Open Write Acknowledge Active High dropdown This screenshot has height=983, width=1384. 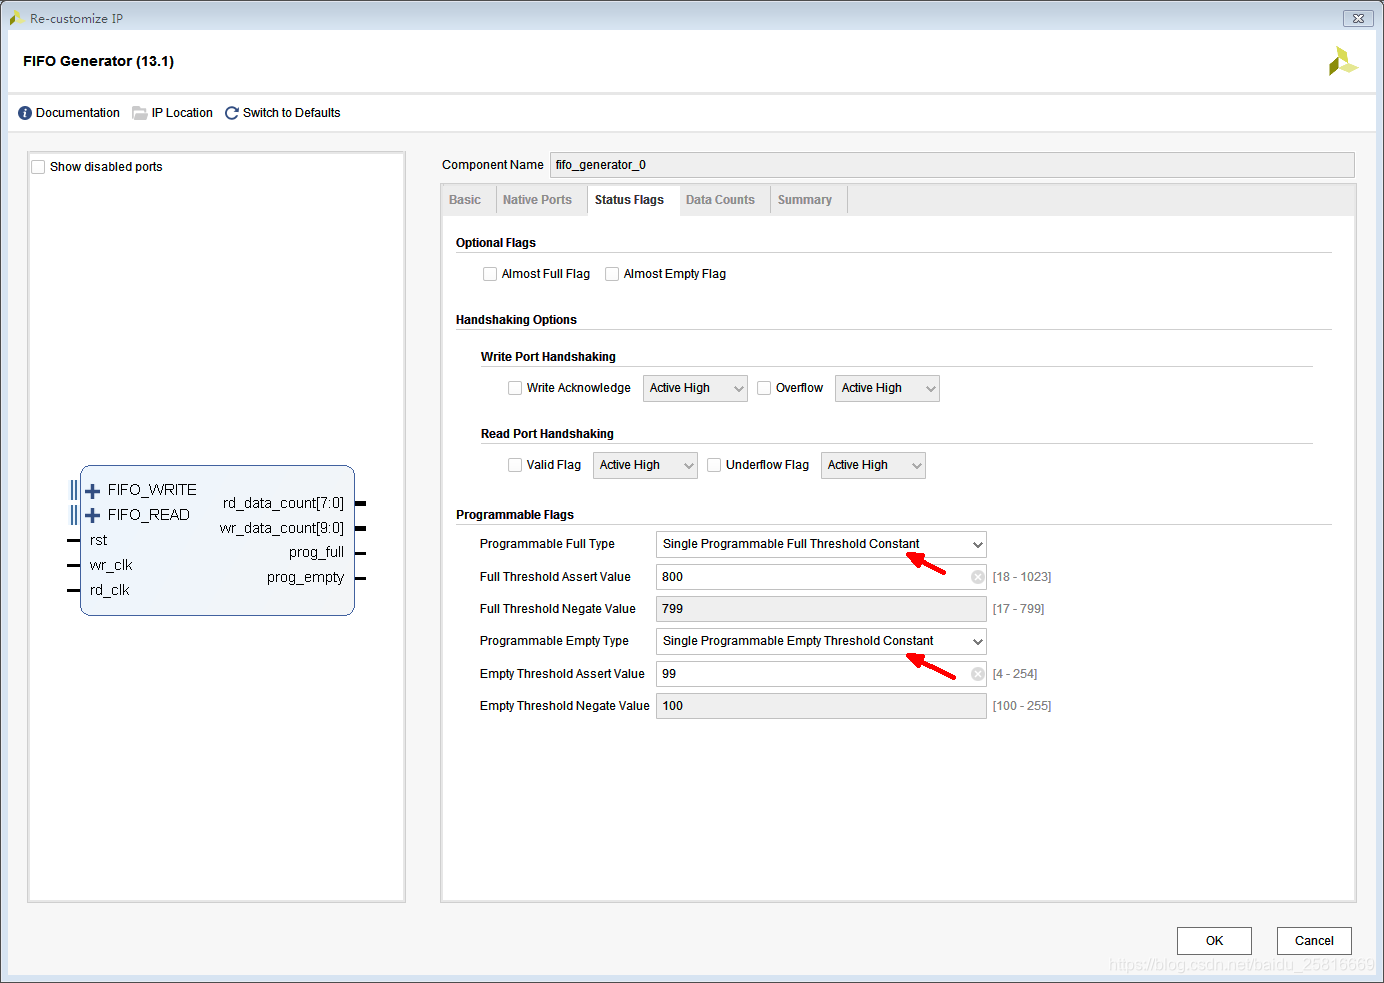click(x=695, y=388)
